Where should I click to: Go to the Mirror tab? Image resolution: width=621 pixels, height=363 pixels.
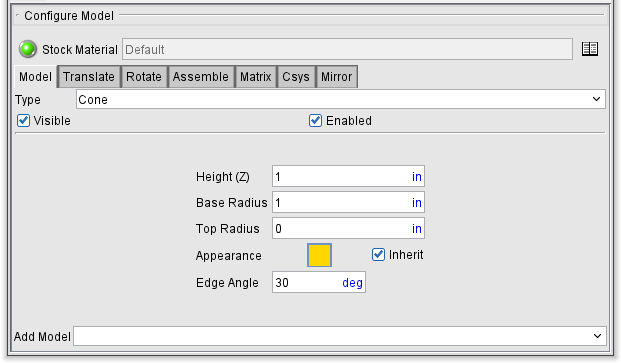pos(337,76)
